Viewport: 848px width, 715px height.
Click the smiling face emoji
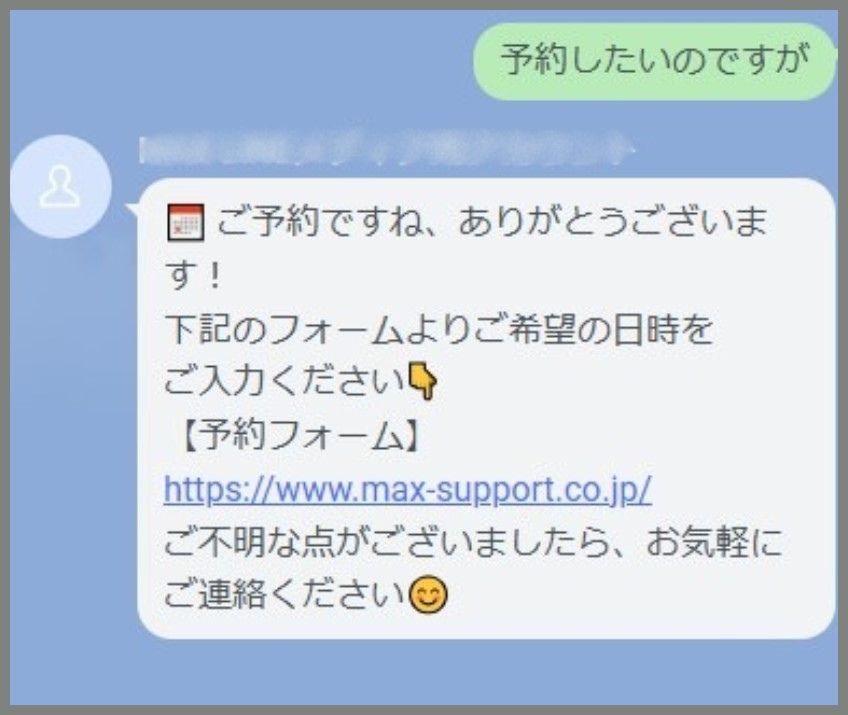428,595
